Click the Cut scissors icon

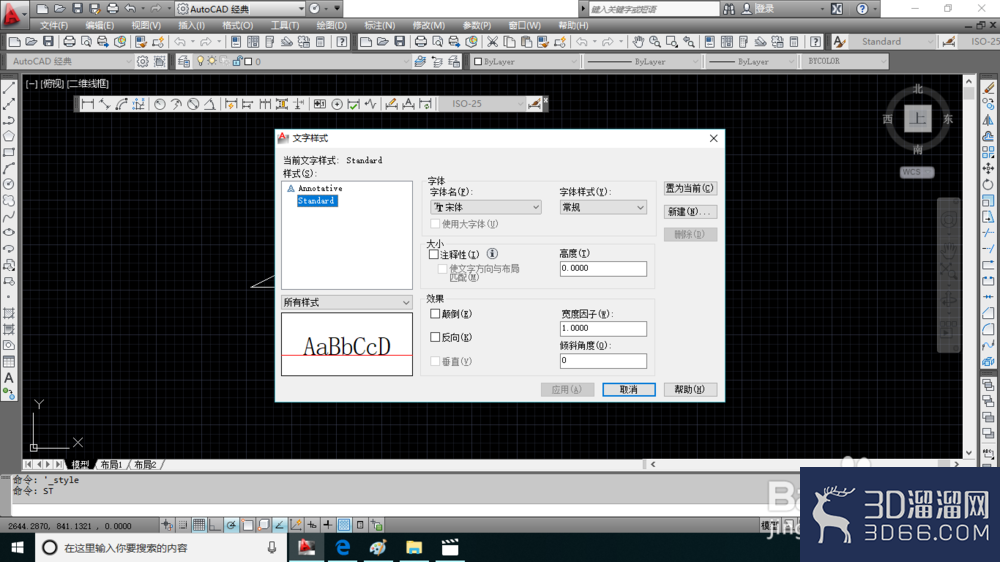coord(492,42)
